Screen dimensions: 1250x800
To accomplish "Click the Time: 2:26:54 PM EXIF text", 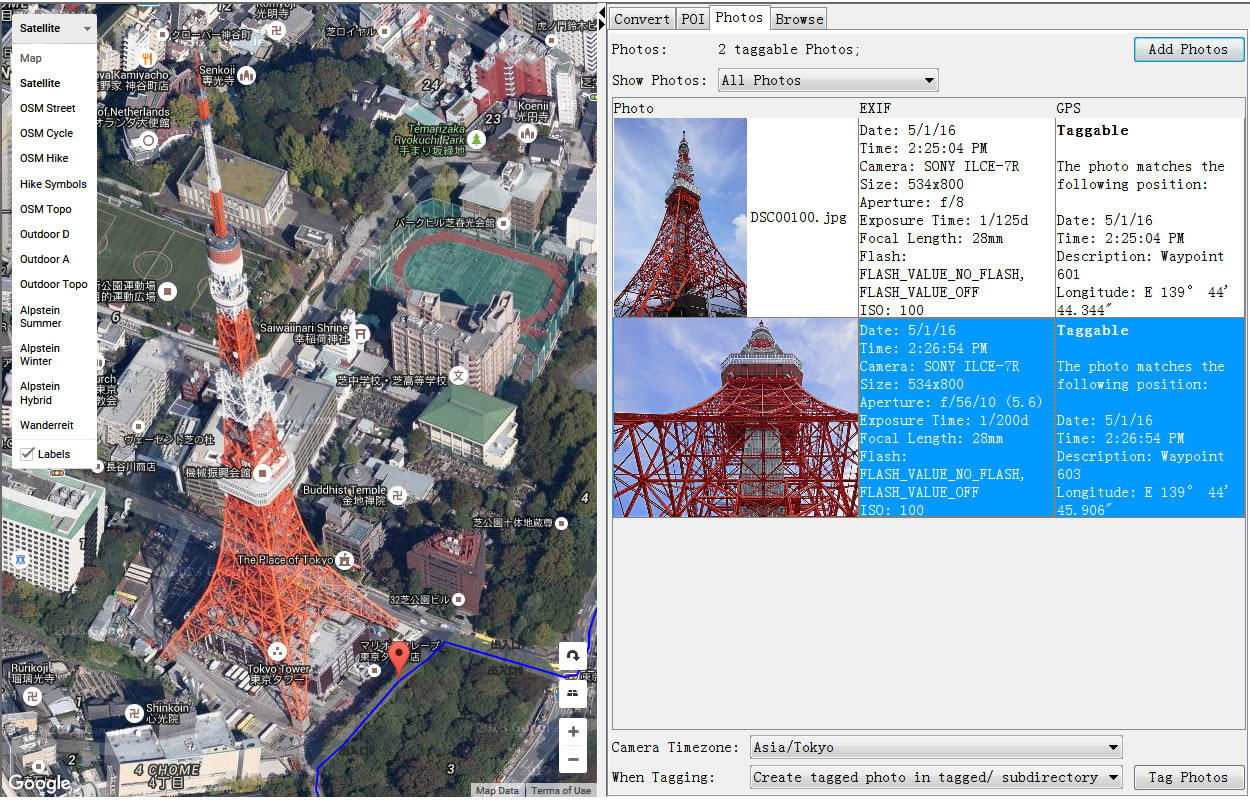I will [x=923, y=348].
